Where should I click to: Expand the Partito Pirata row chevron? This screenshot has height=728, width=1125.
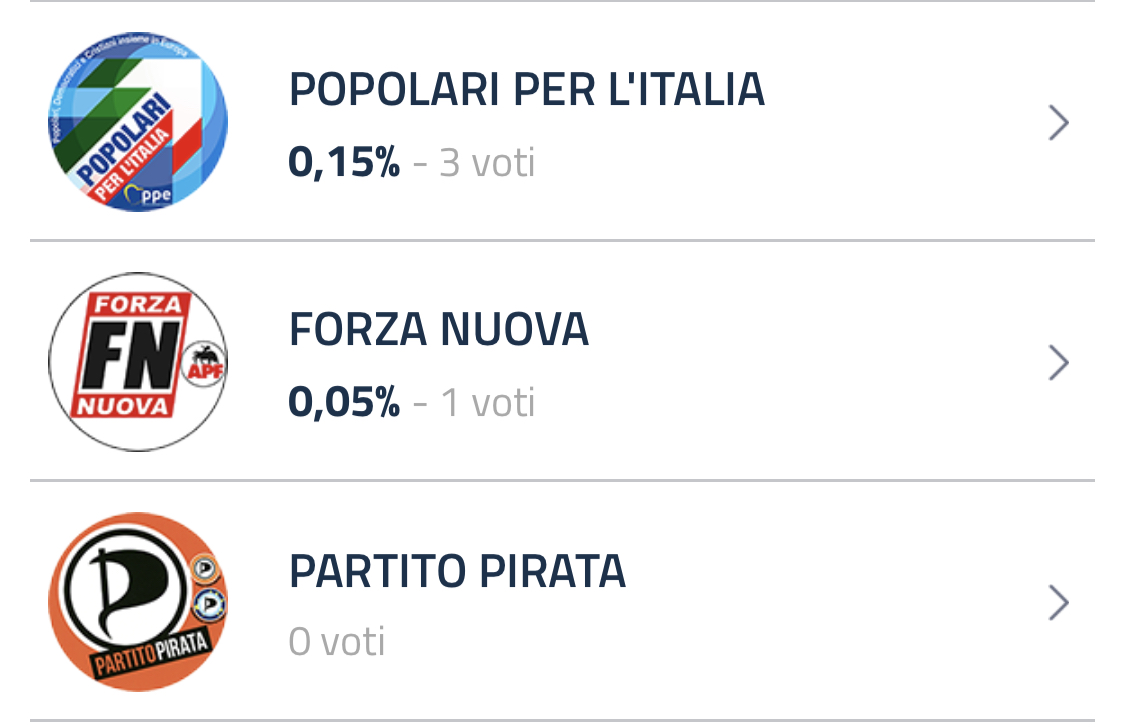[1059, 602]
